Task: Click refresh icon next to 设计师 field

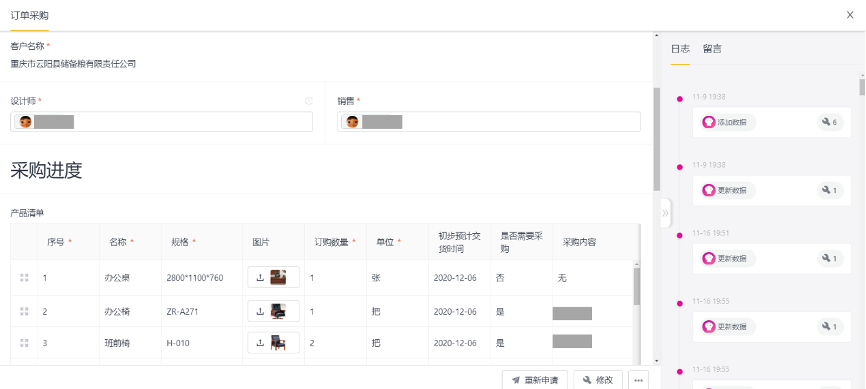Action: click(x=309, y=101)
